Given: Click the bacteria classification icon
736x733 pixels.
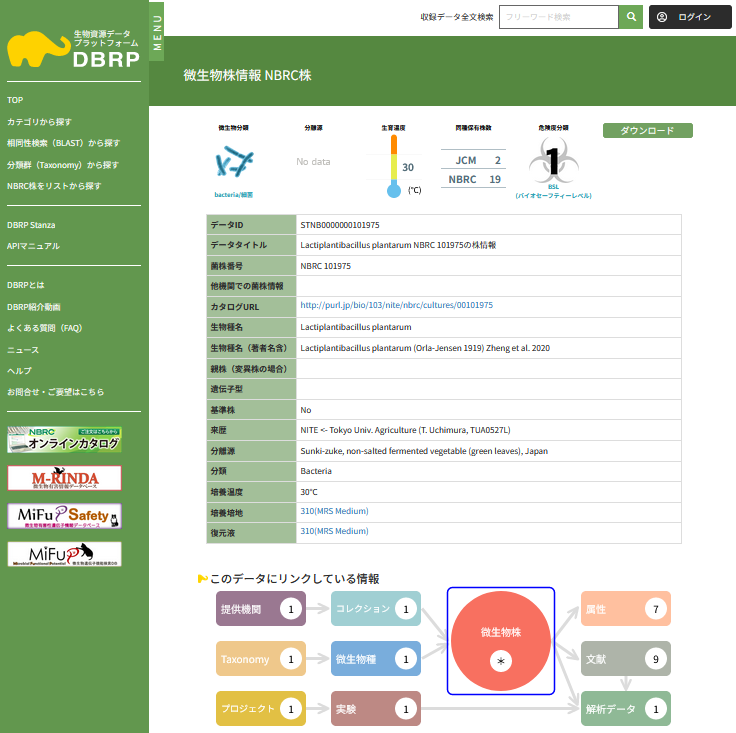Looking at the screenshot, I should click(x=234, y=161).
